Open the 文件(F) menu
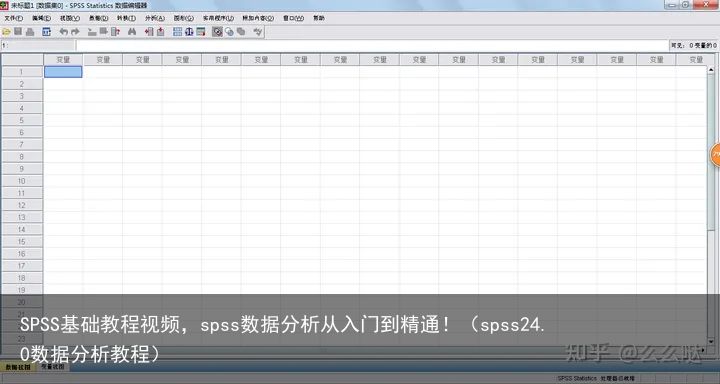The image size is (720, 384). point(13,18)
